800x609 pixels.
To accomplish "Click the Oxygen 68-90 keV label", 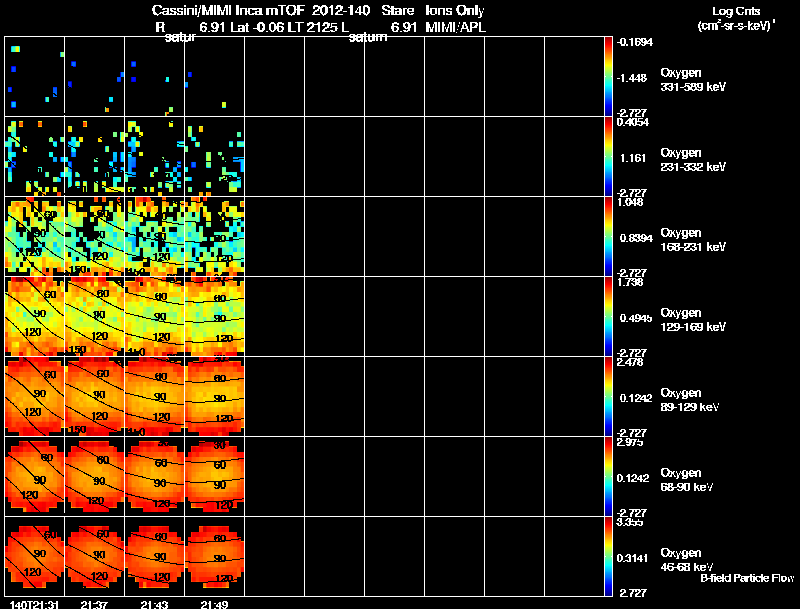I will pos(687,480).
